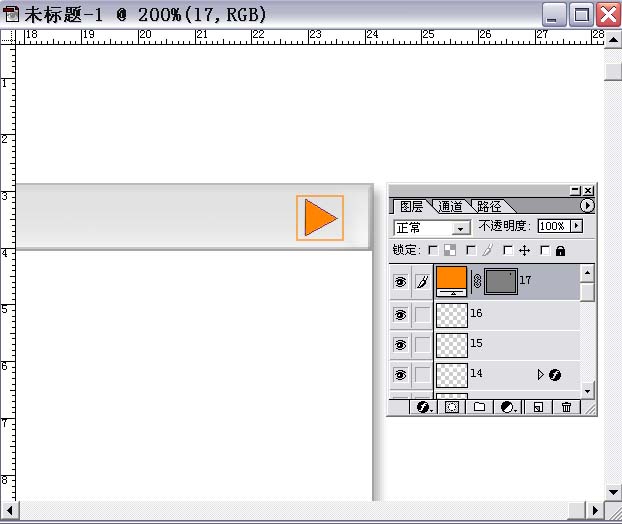Switch to the 路径 tab

coord(489,206)
